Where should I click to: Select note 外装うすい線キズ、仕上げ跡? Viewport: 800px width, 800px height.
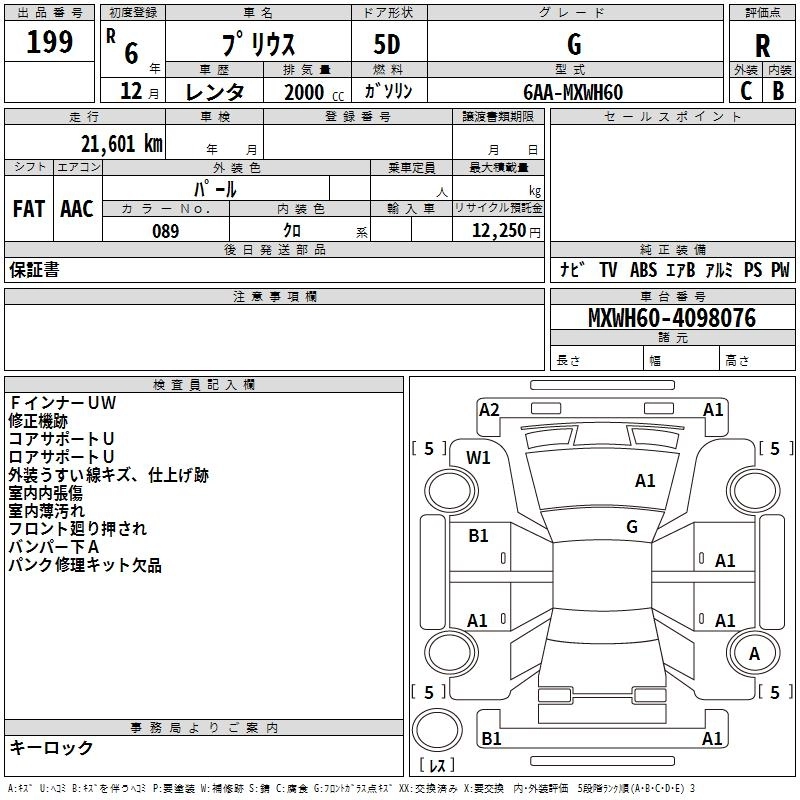[109, 475]
